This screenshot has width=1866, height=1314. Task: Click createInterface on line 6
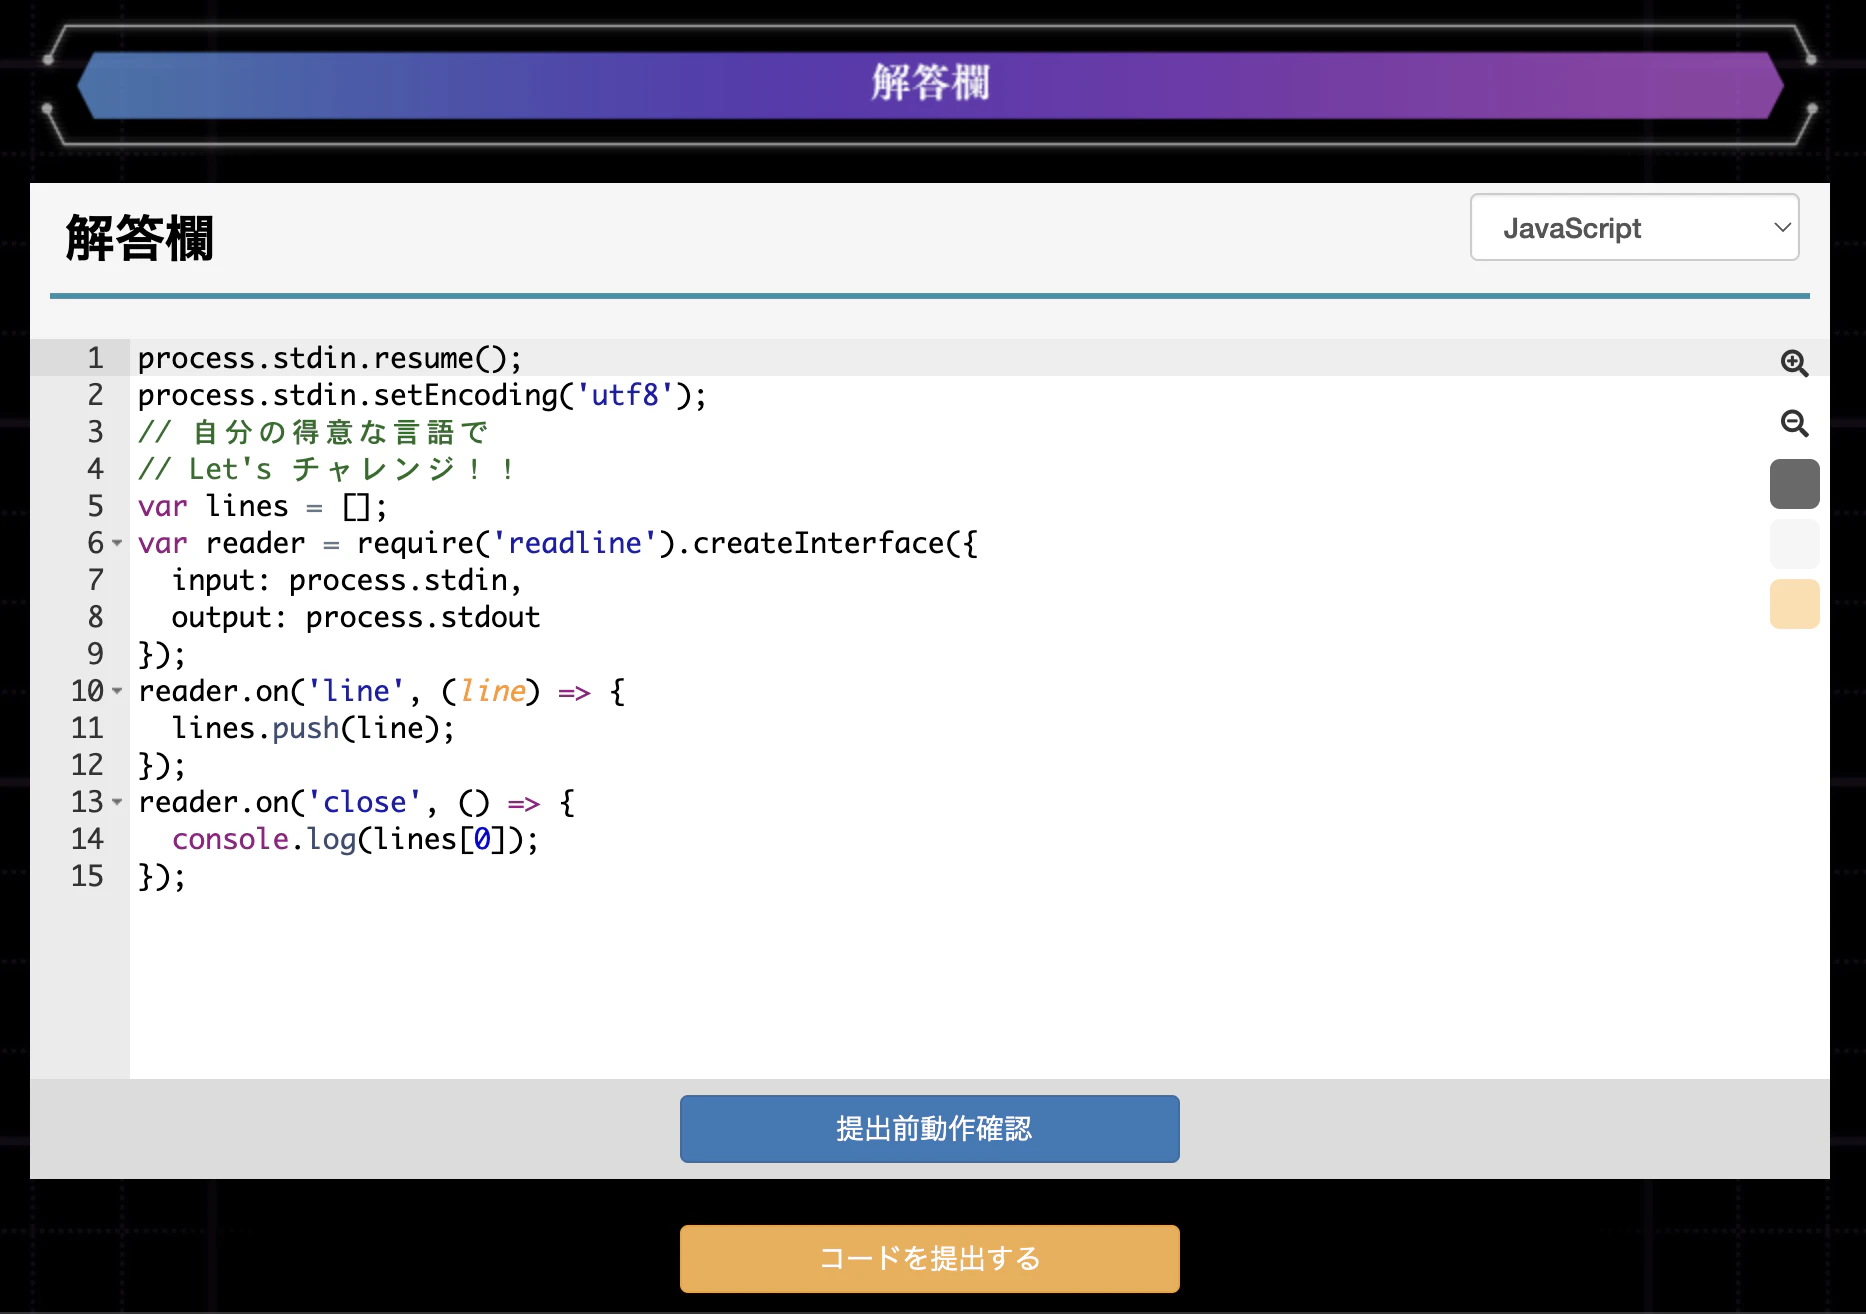click(819, 543)
